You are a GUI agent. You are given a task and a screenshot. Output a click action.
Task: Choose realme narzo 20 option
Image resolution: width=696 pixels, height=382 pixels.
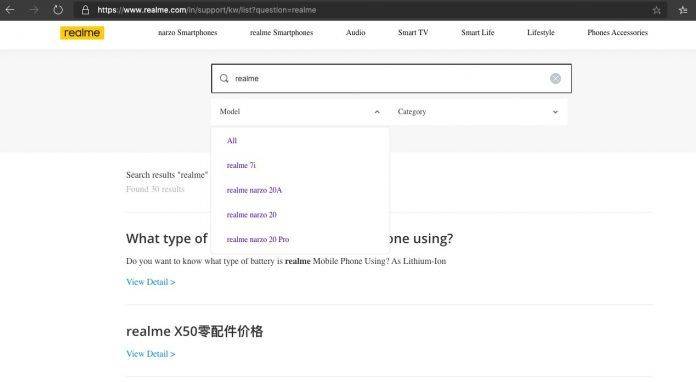coord(252,215)
